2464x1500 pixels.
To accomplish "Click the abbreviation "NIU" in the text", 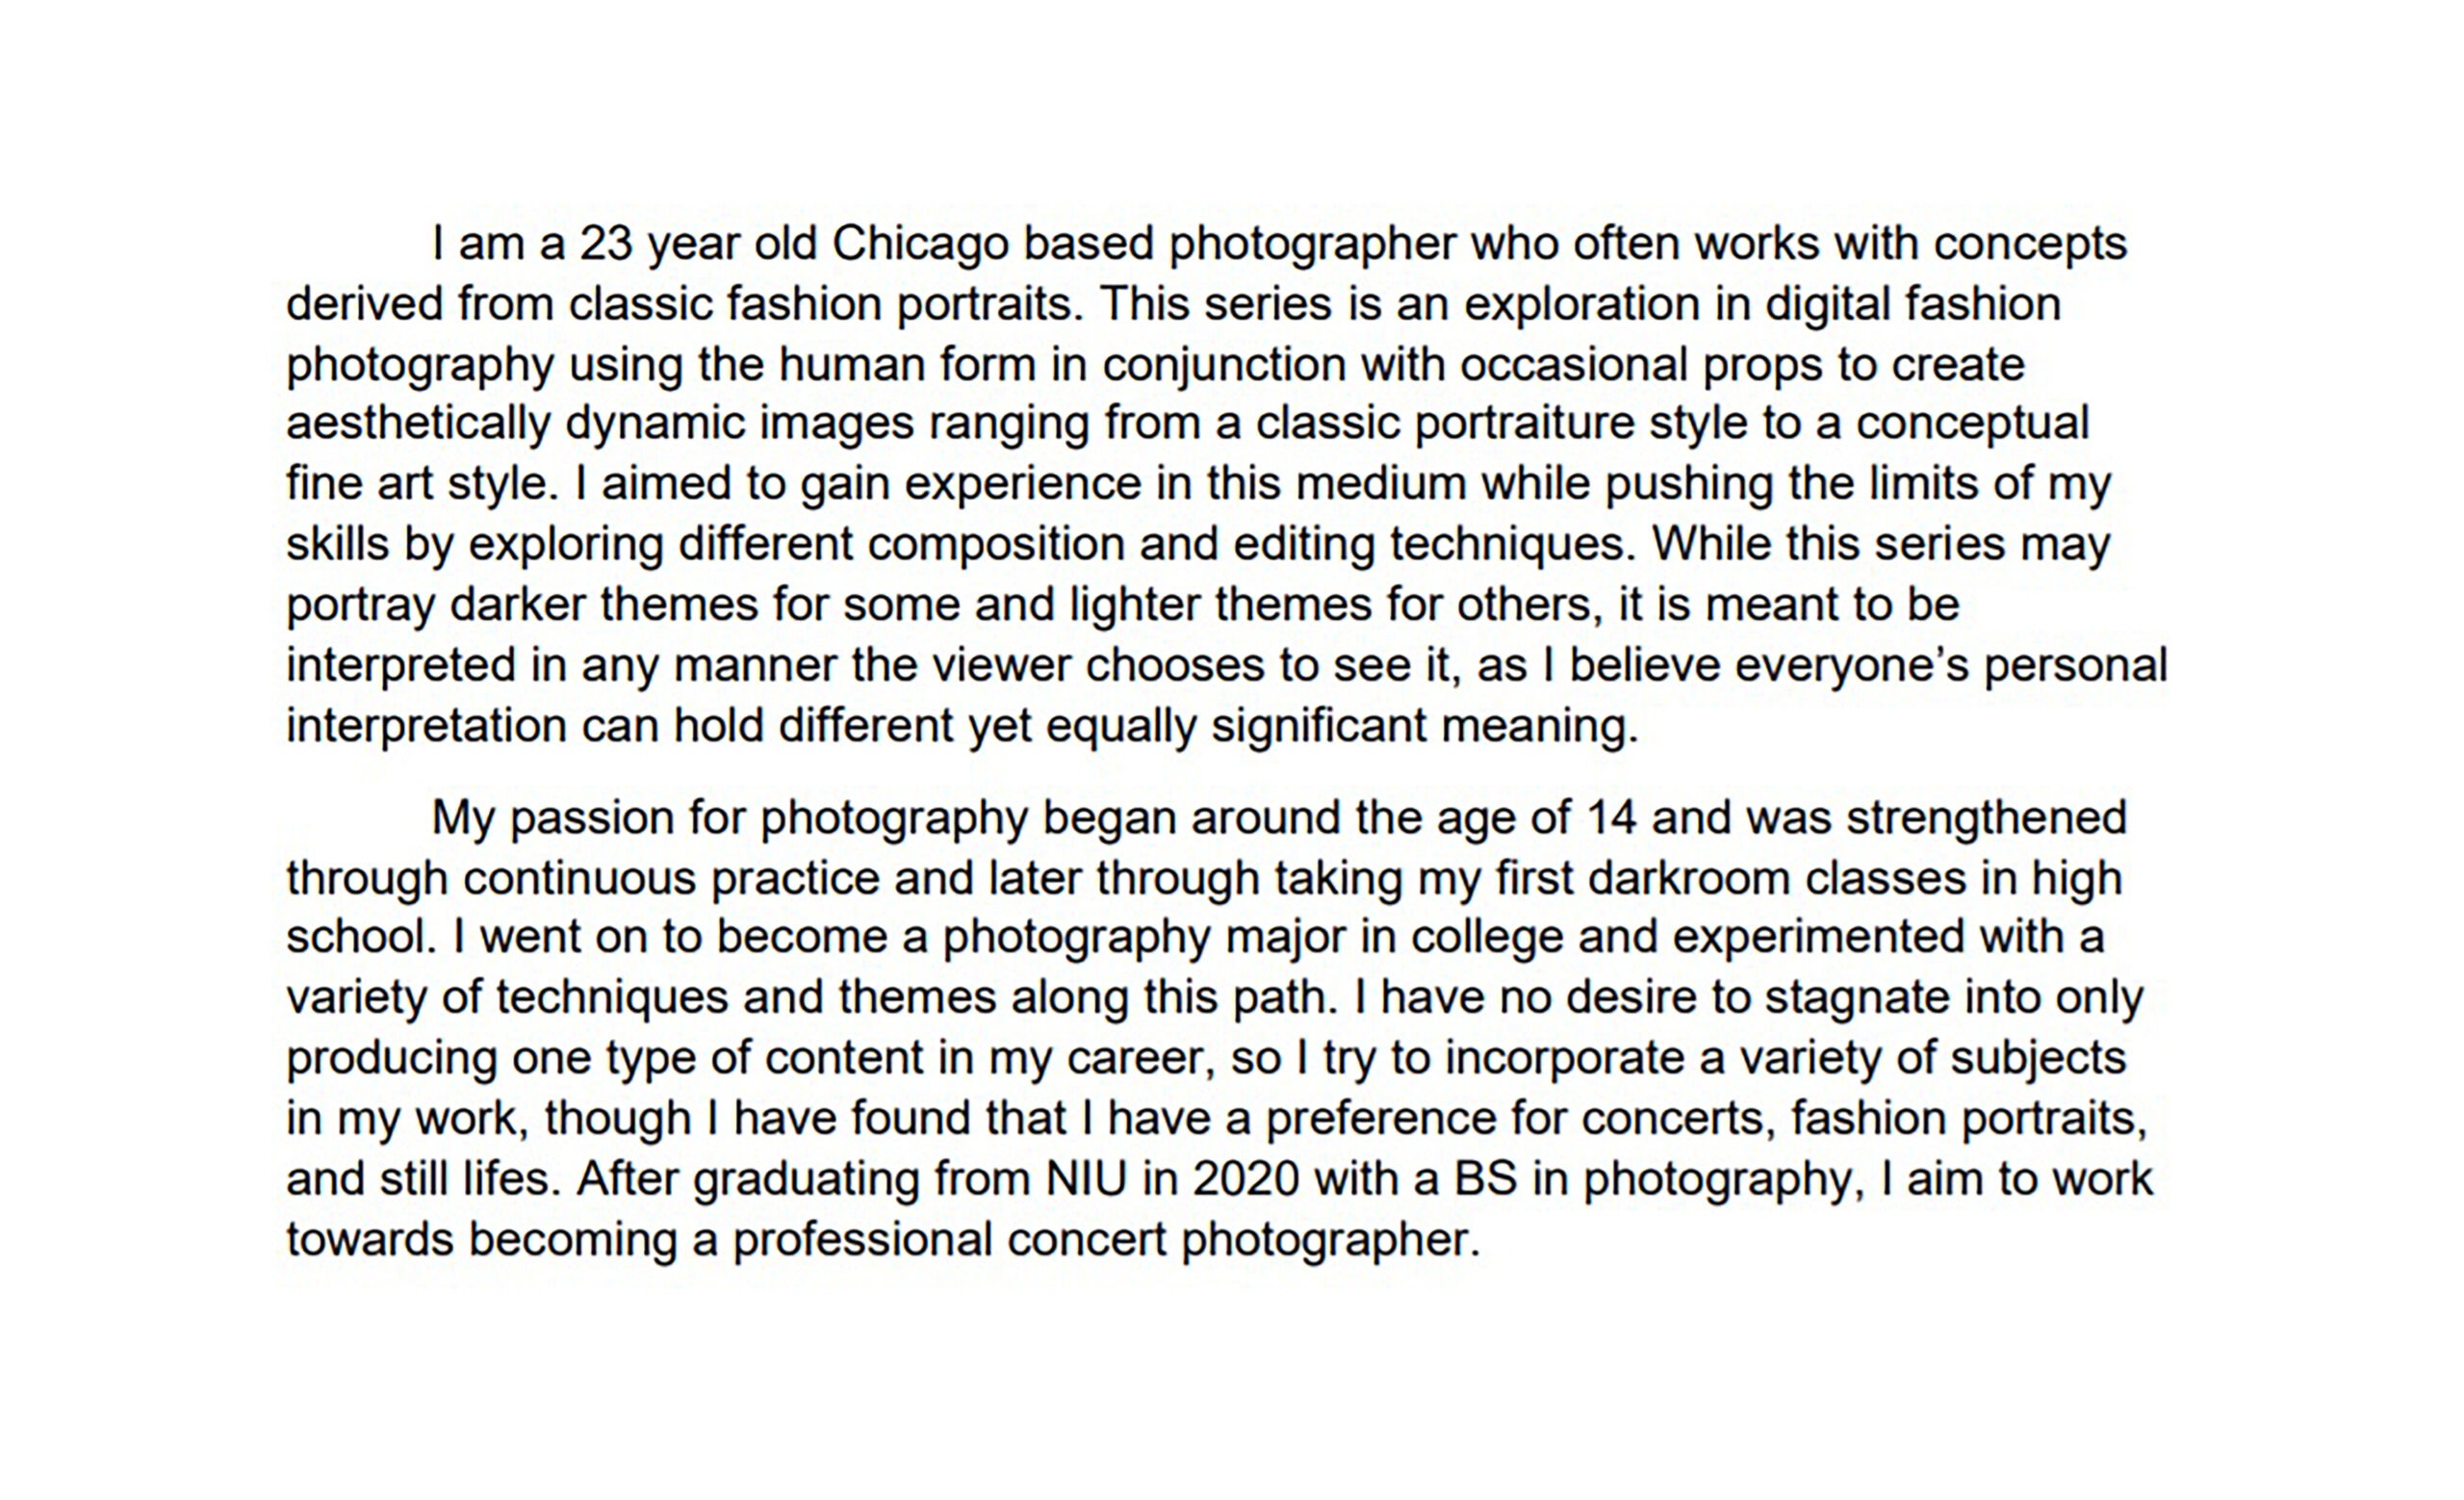I will pyautogui.click(x=1086, y=1180).
